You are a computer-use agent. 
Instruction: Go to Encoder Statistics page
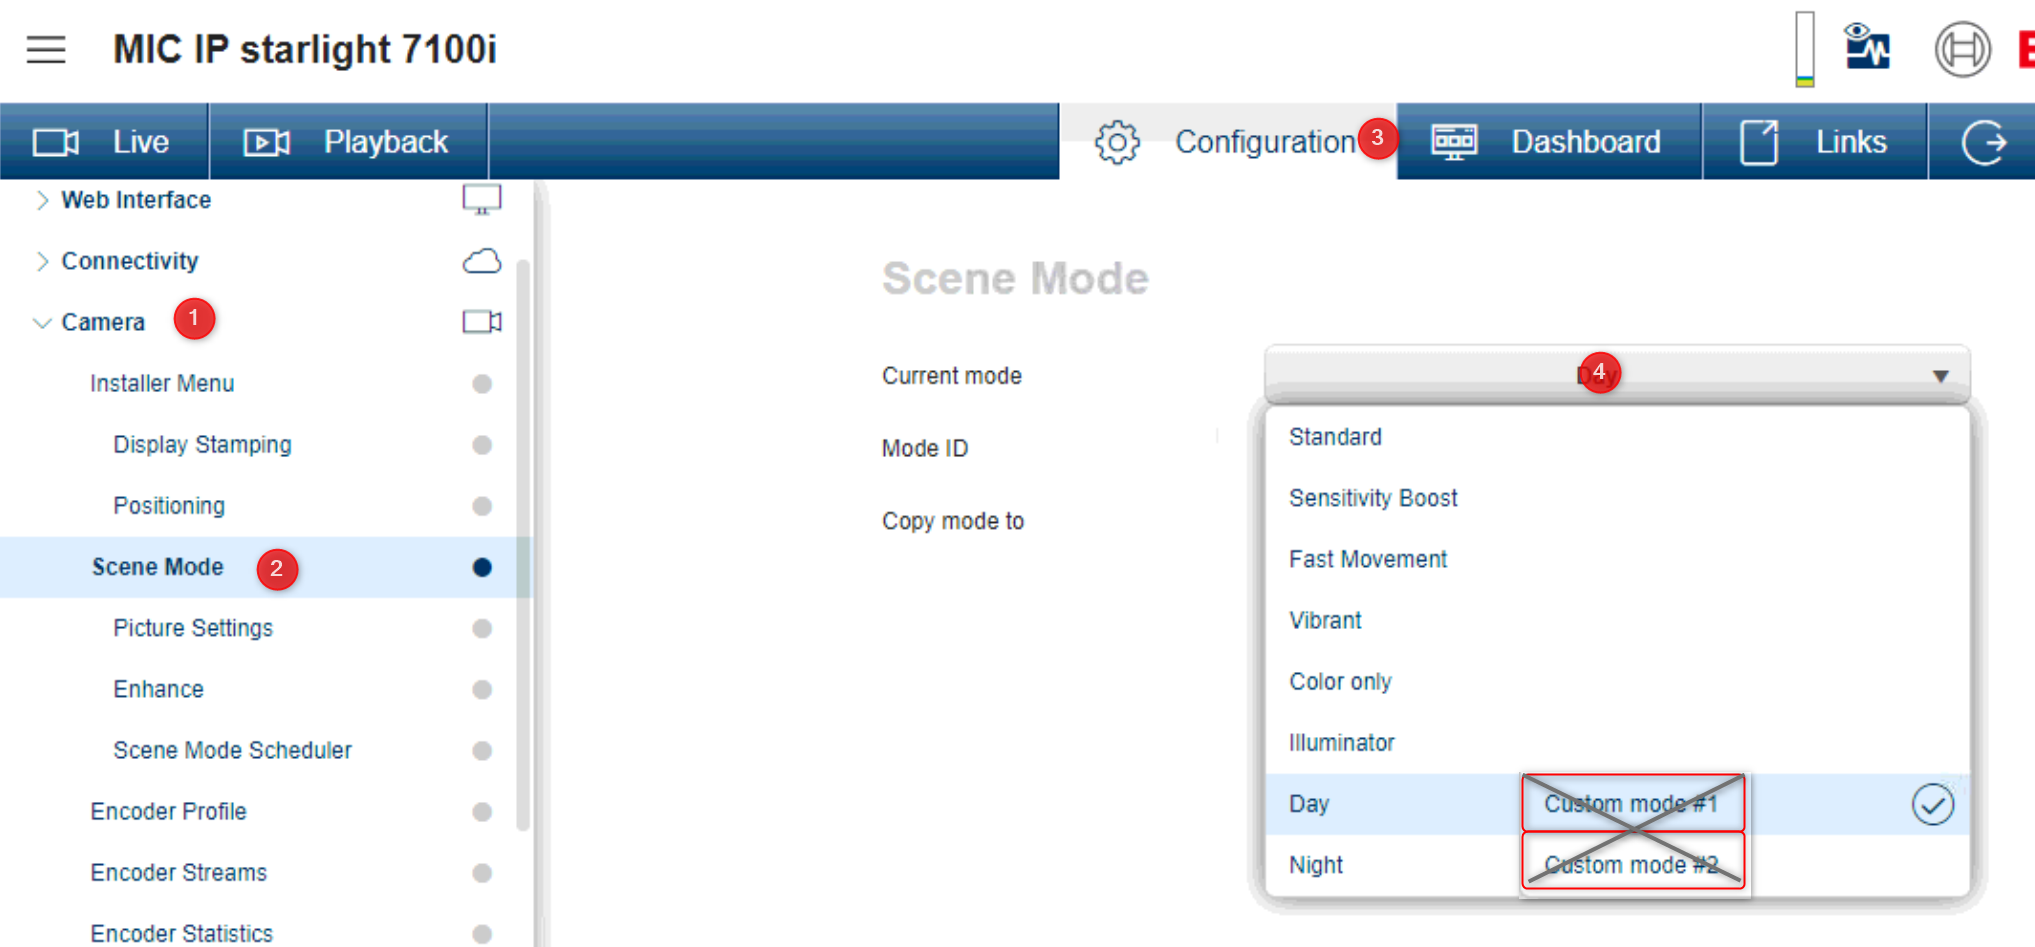(181, 934)
